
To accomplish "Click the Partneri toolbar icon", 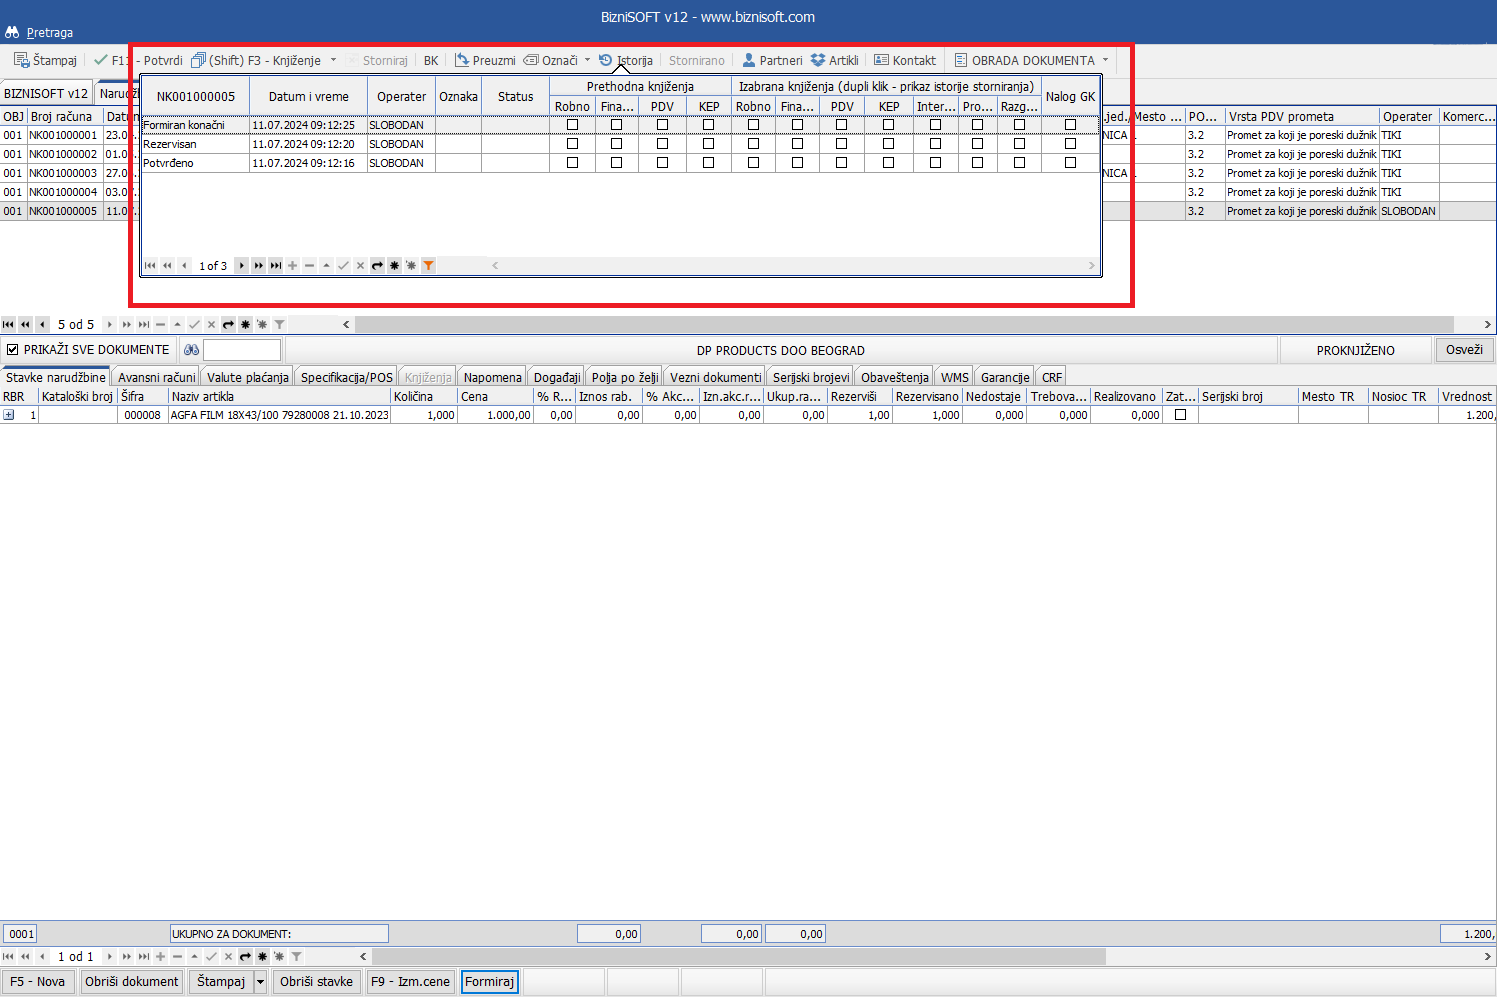I will tap(749, 60).
